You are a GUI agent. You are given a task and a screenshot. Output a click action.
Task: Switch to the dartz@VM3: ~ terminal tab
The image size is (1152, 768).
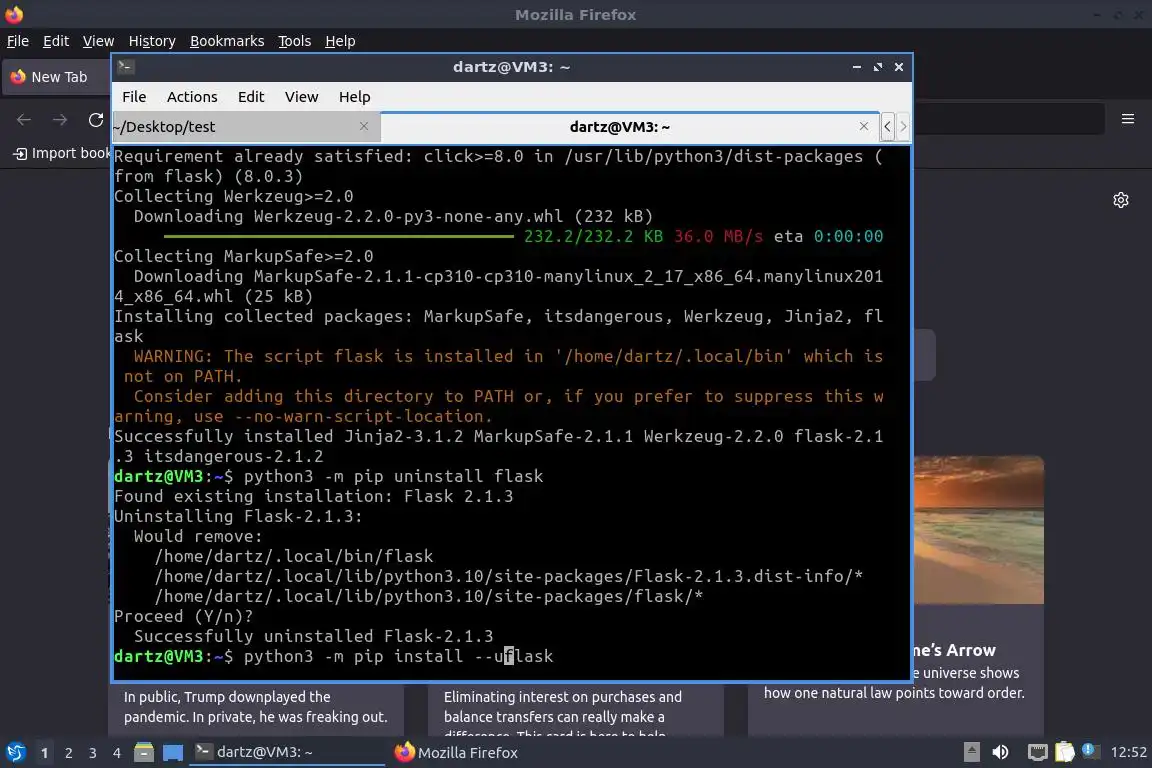coord(630,126)
